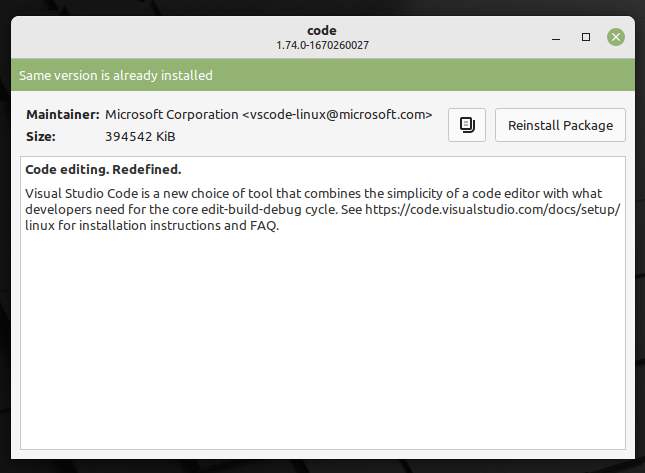Click the size value 394542 KiB
The width and height of the screenshot is (645, 473).
(x=140, y=137)
